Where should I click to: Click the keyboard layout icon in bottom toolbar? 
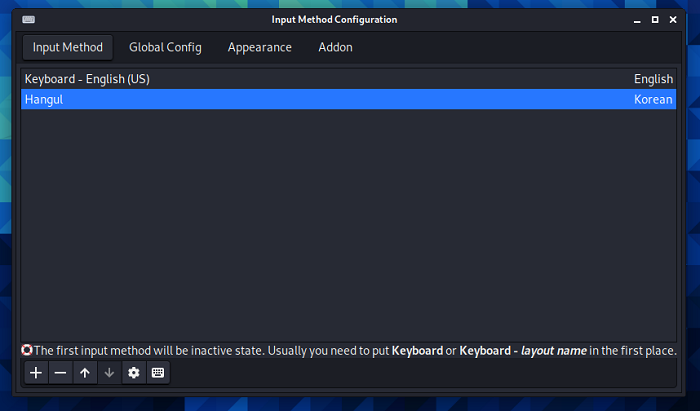coord(157,373)
